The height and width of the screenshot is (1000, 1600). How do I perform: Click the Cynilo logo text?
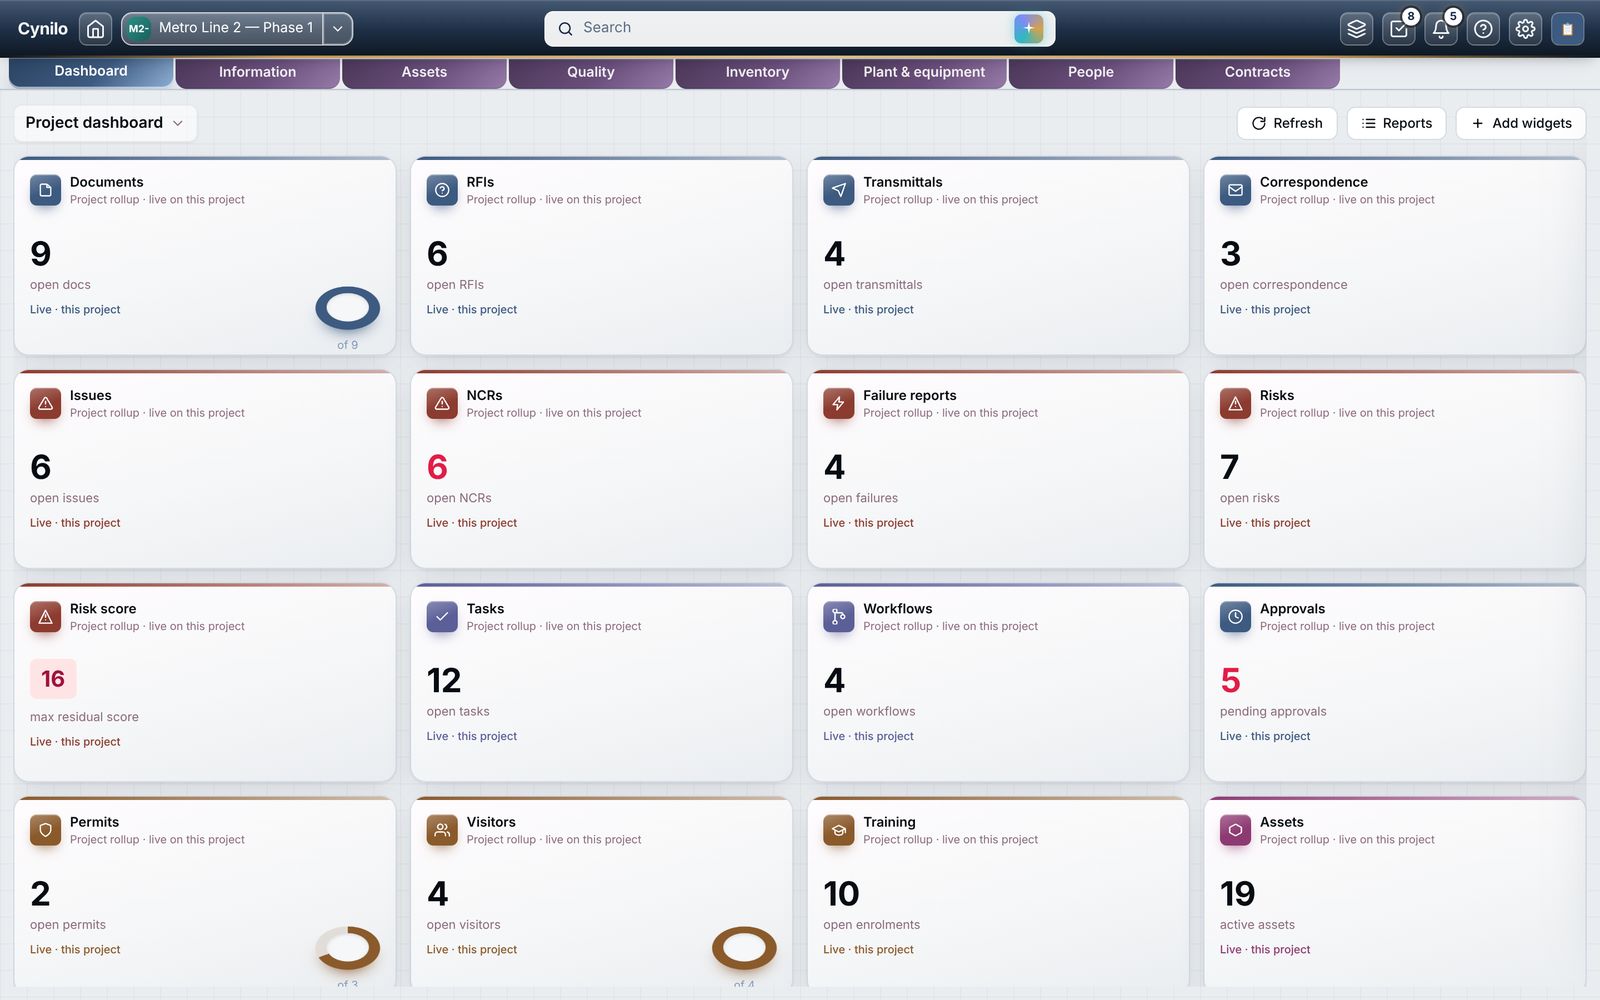point(43,29)
